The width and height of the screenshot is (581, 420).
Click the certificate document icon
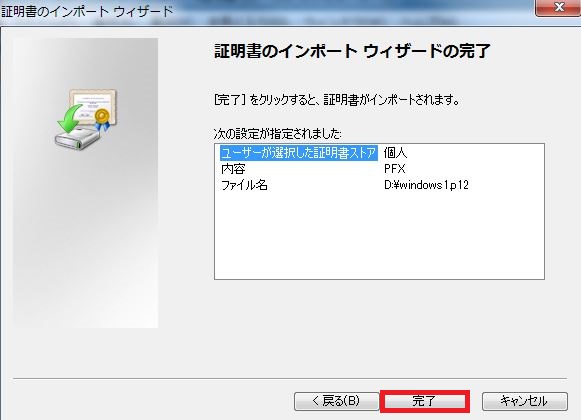point(93,107)
